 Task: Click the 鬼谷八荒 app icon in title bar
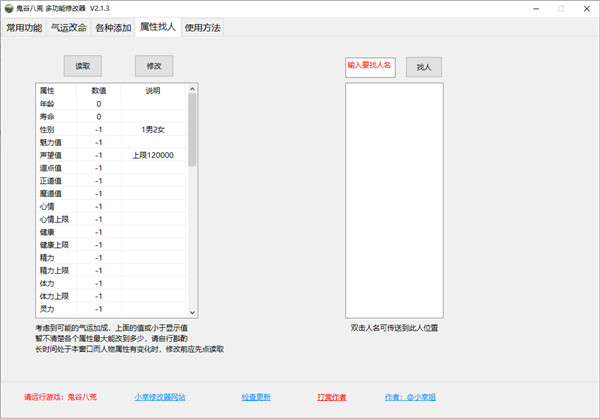coord(9,8)
